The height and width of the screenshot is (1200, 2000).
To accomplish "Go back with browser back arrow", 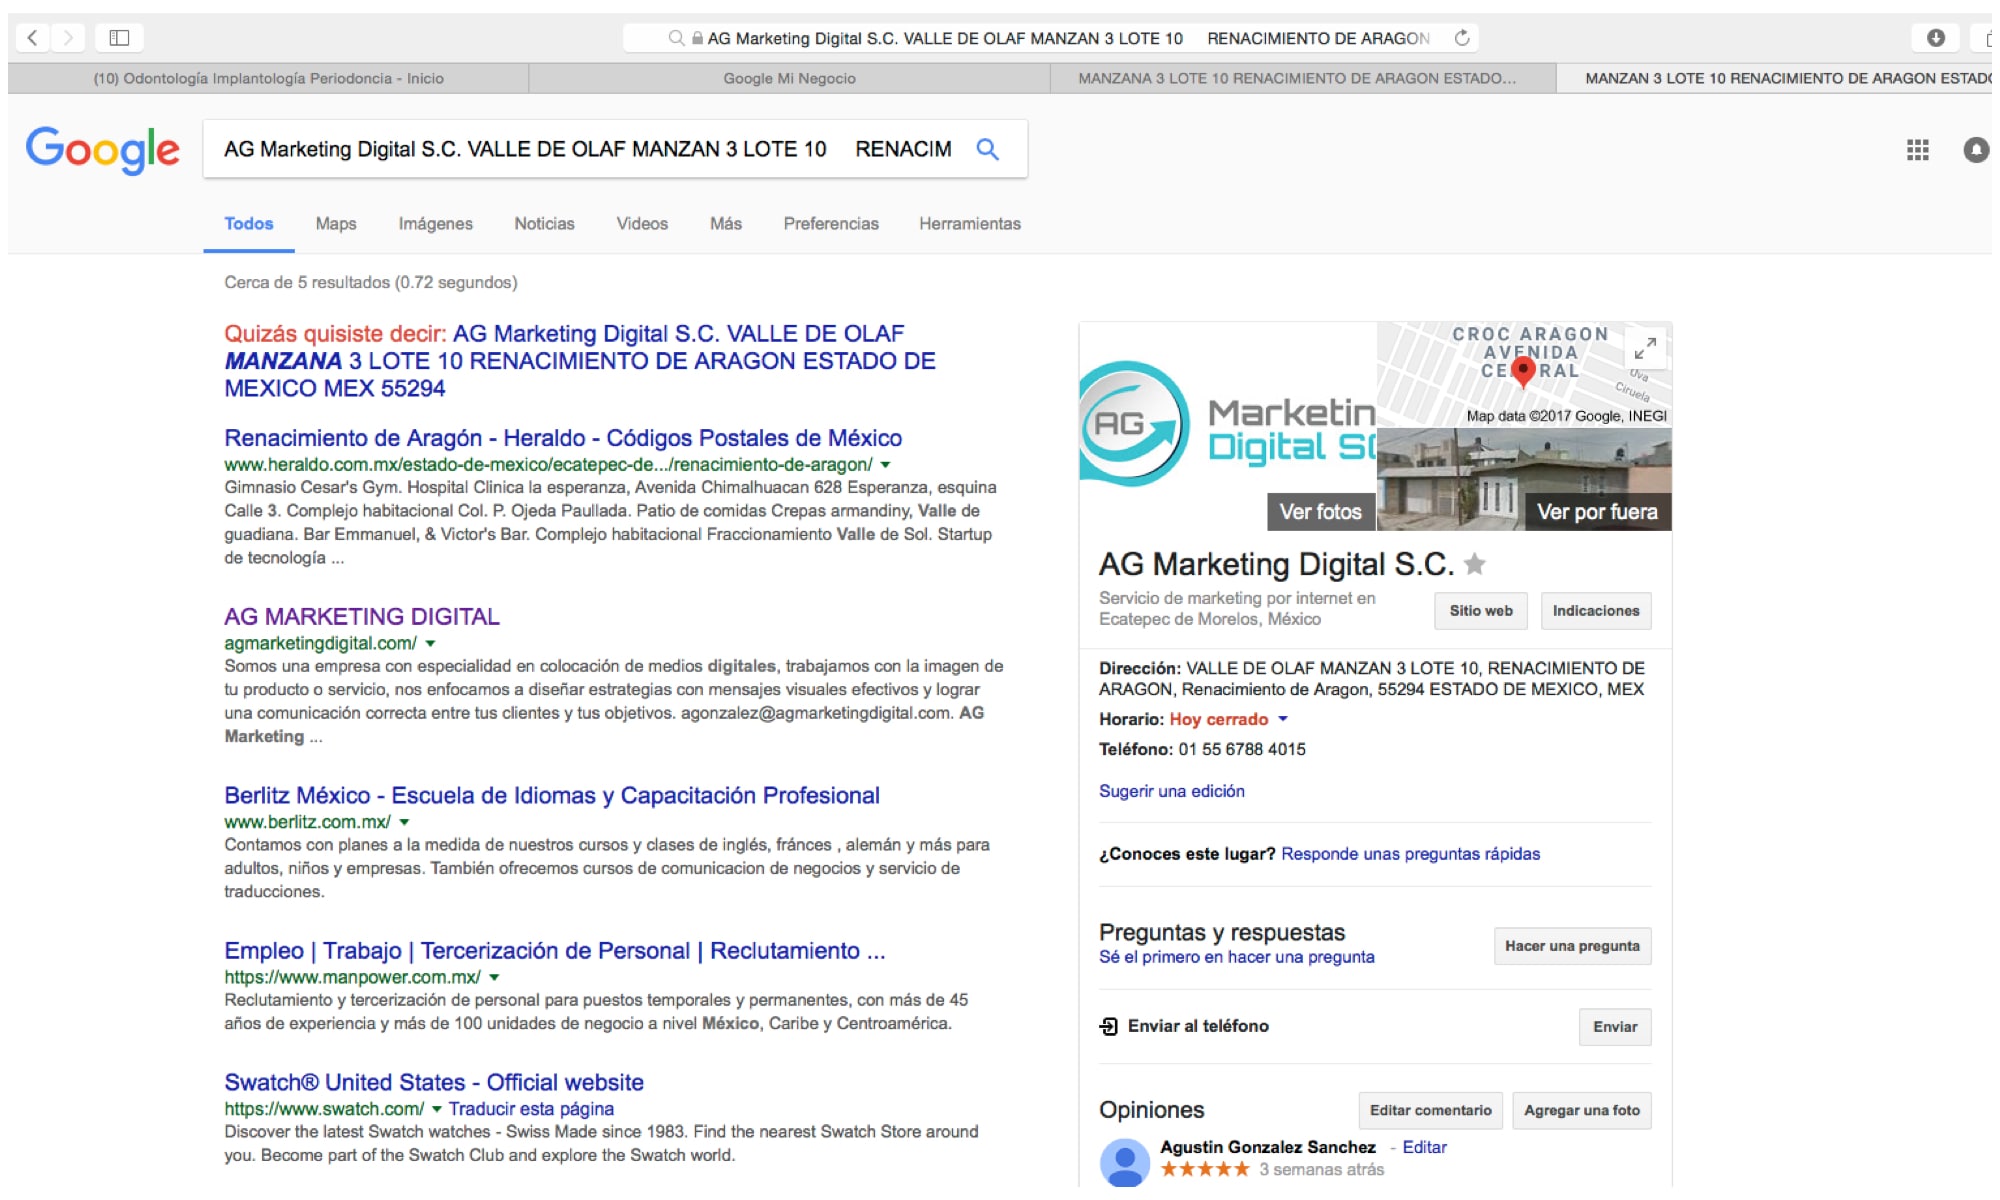I will click(32, 38).
